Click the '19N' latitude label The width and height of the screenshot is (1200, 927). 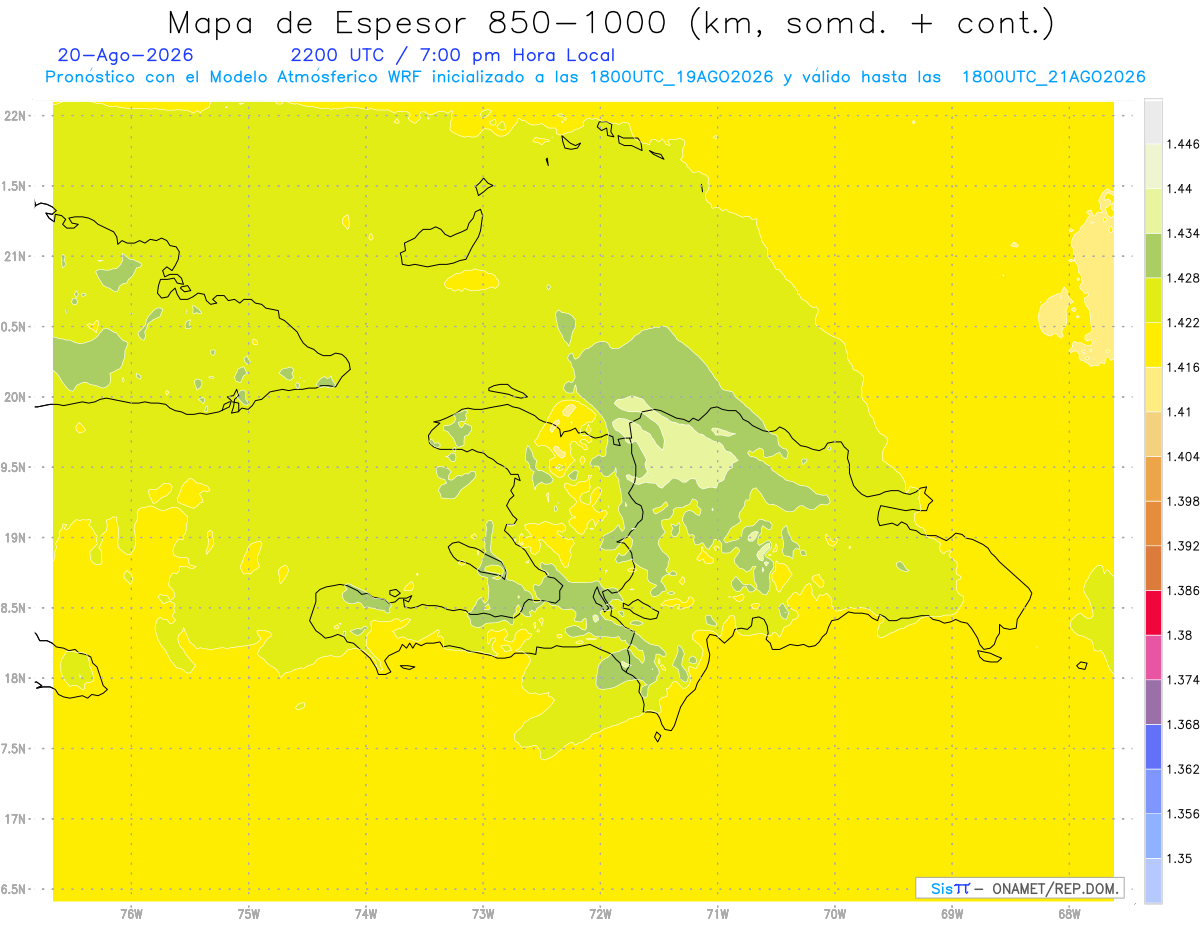[17, 538]
